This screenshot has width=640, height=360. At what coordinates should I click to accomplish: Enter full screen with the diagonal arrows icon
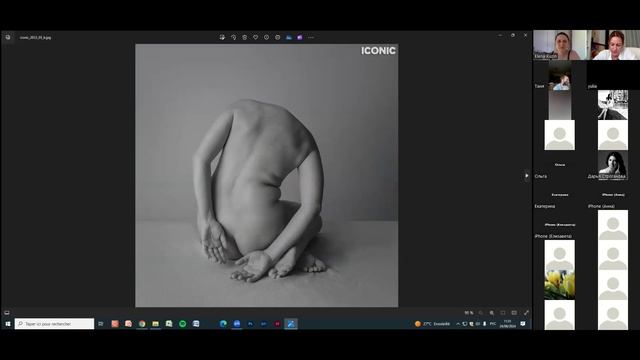[x=526, y=313]
